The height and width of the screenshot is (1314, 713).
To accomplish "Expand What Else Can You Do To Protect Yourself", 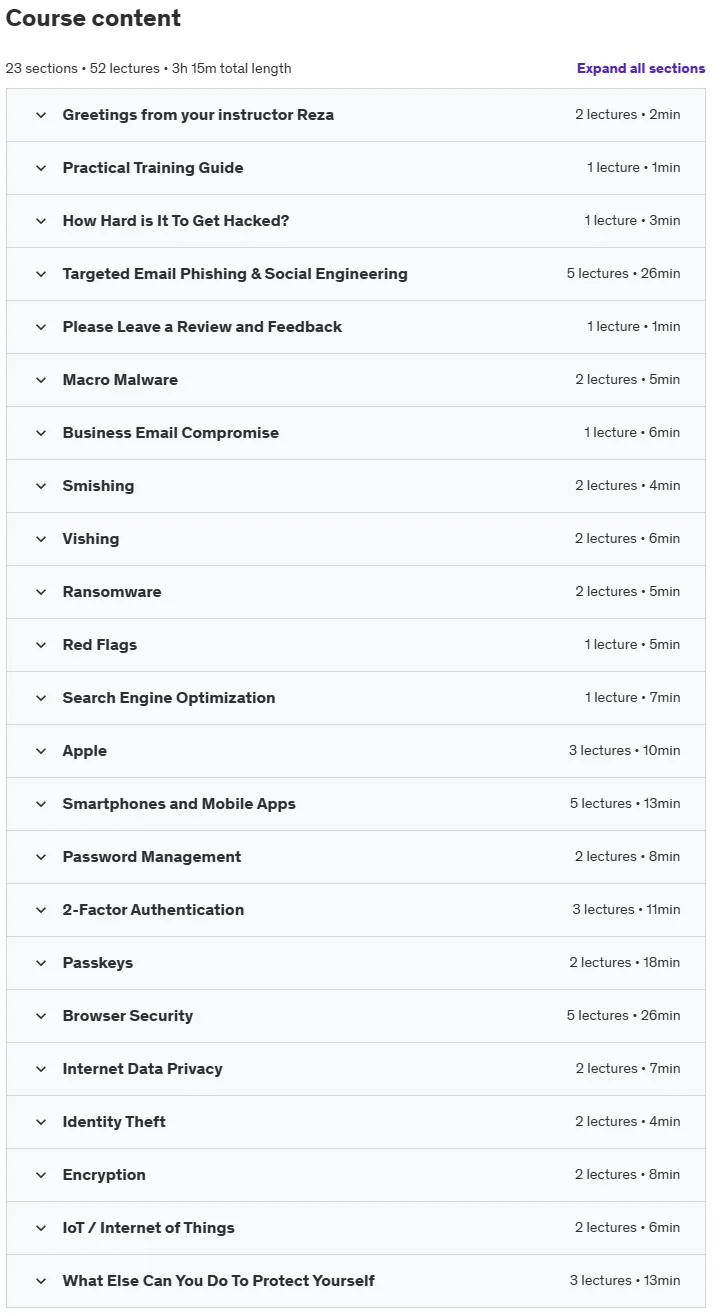I will [x=355, y=1281].
